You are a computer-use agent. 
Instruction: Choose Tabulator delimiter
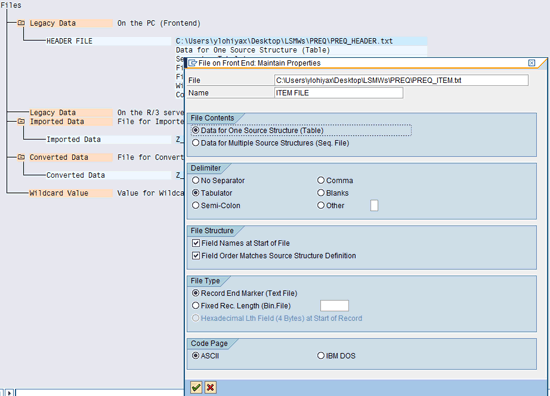click(x=196, y=193)
